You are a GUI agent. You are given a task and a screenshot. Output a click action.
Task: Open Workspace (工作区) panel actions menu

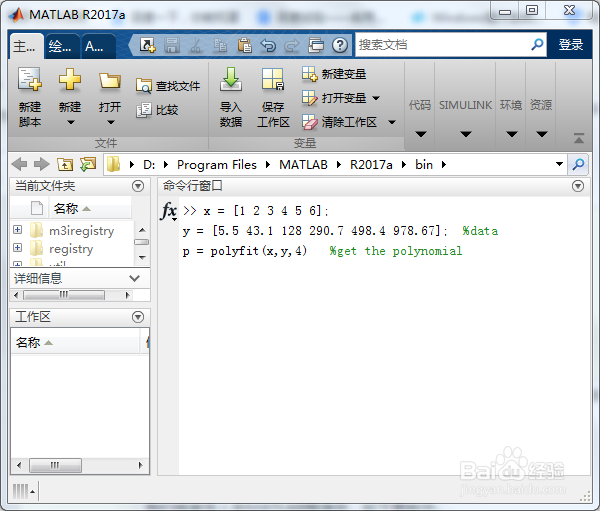pos(138,317)
